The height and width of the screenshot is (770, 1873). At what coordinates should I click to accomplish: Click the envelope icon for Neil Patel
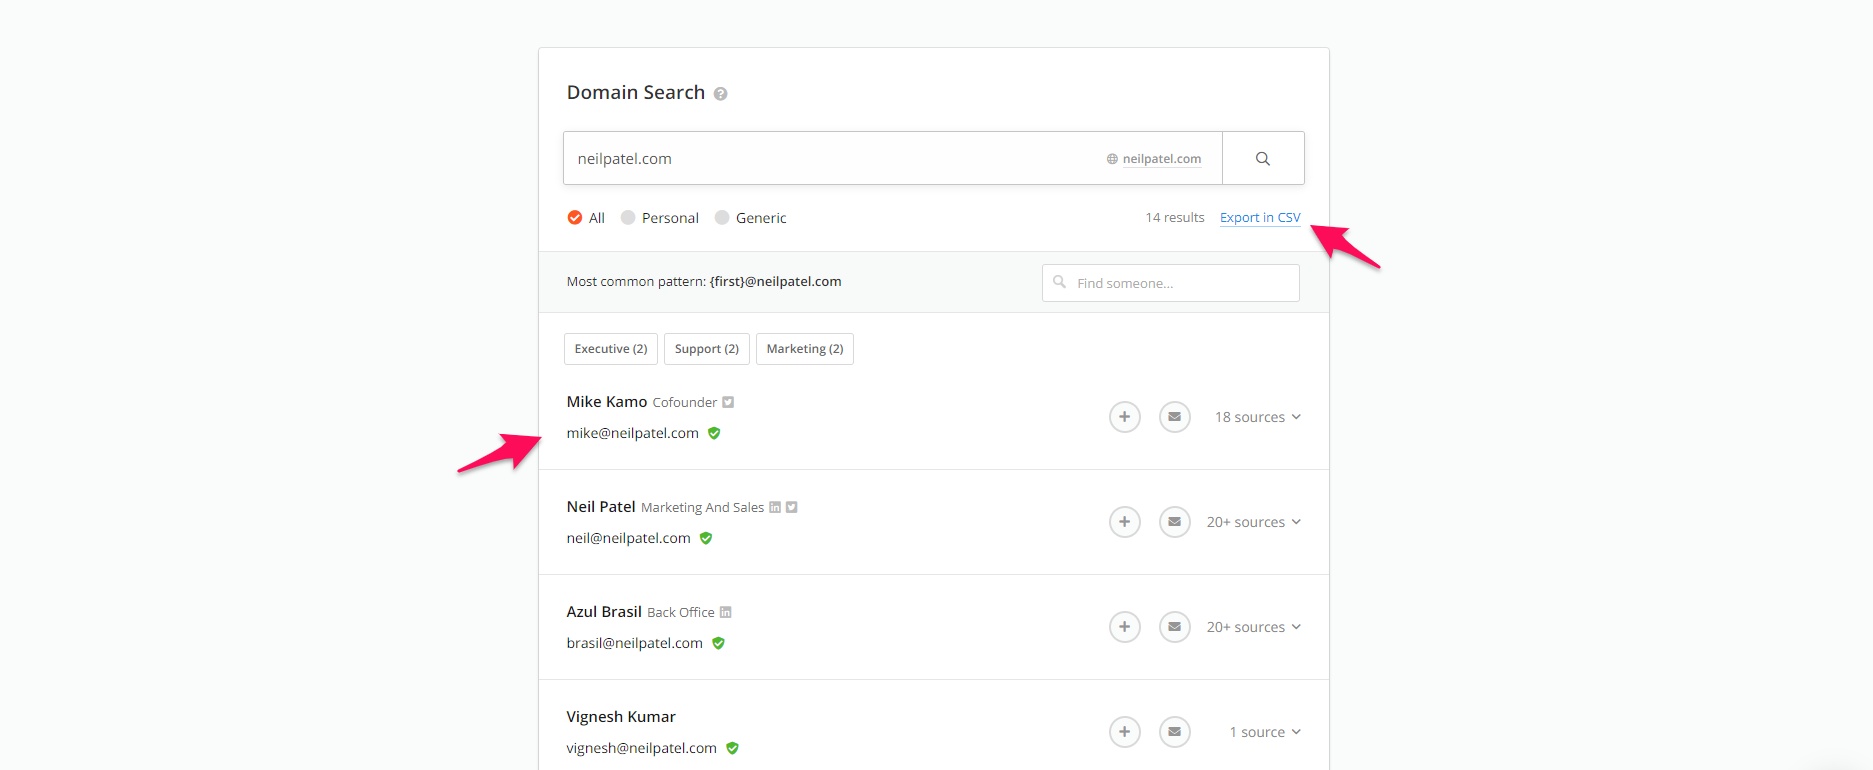point(1174,522)
